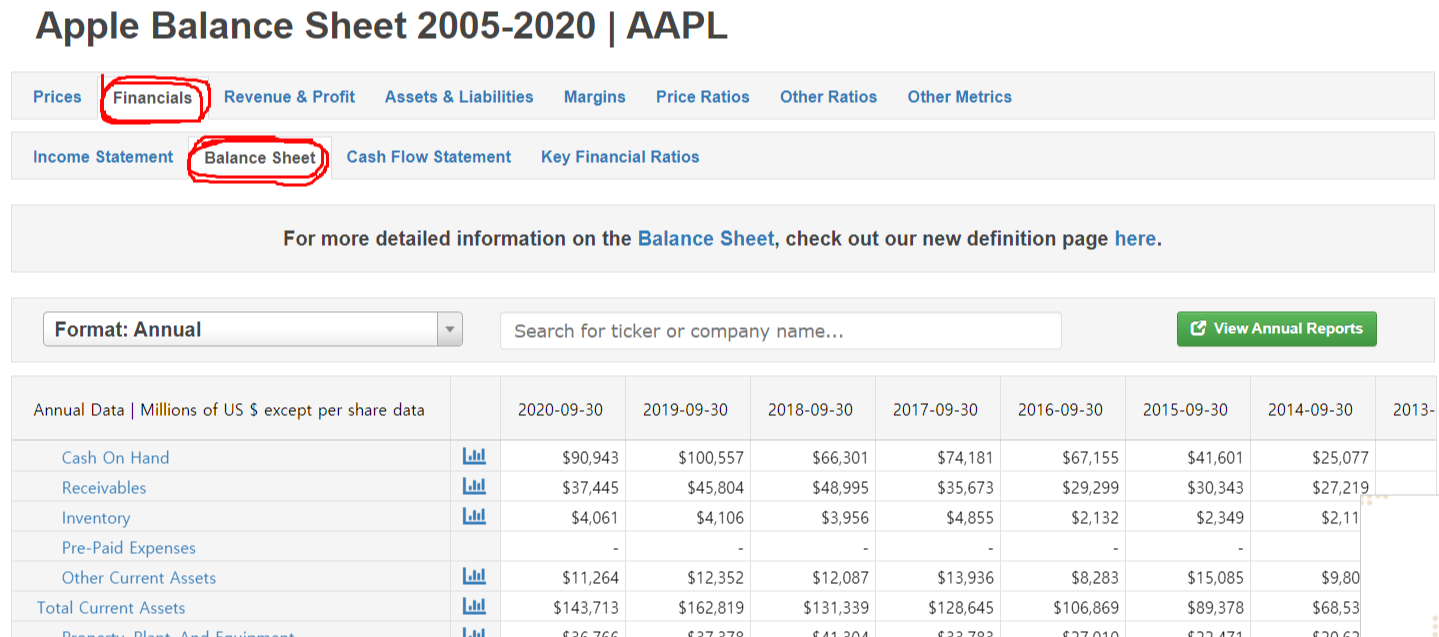Open chart icon for Other Current Assets

click(x=474, y=576)
